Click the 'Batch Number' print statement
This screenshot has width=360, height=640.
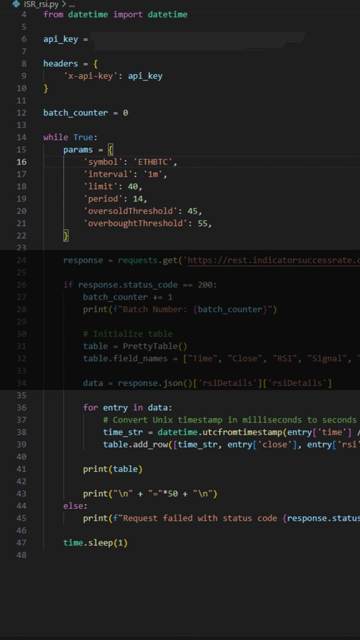pyautogui.click(x=180, y=309)
